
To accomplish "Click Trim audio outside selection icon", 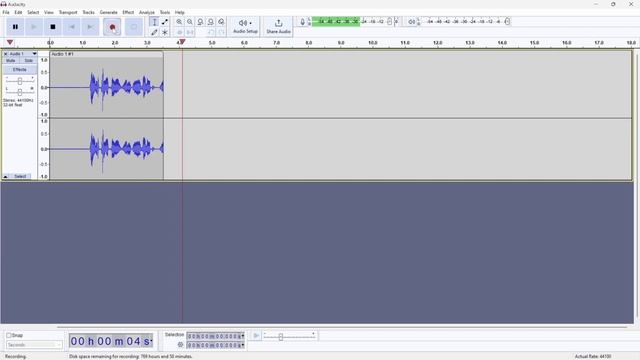I will (179, 32).
